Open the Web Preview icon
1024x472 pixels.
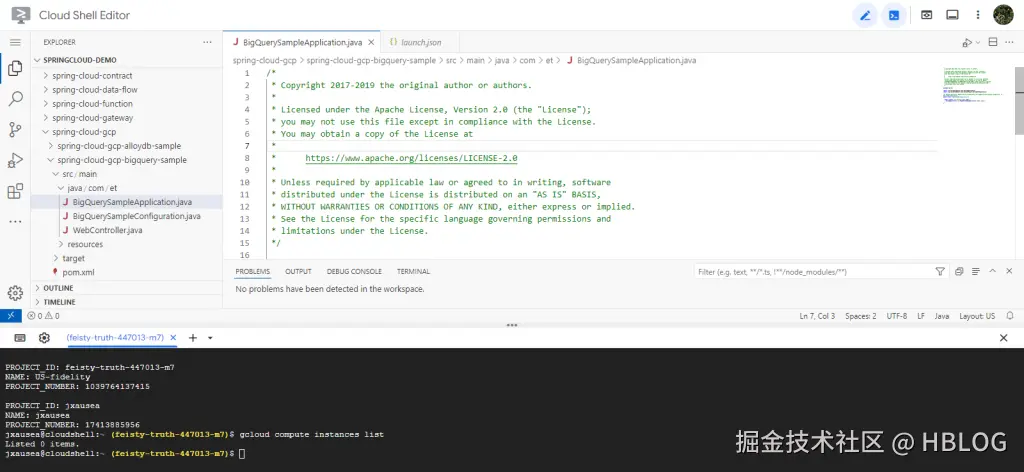[x=926, y=15]
